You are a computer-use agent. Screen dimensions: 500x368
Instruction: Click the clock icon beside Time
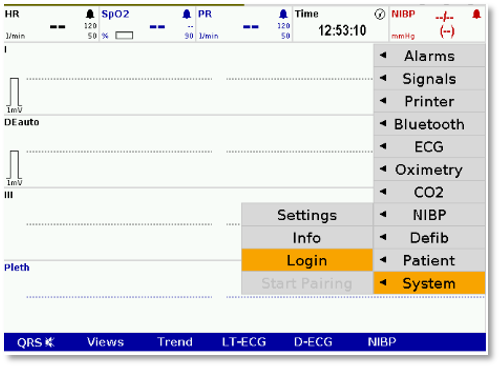coord(379,14)
